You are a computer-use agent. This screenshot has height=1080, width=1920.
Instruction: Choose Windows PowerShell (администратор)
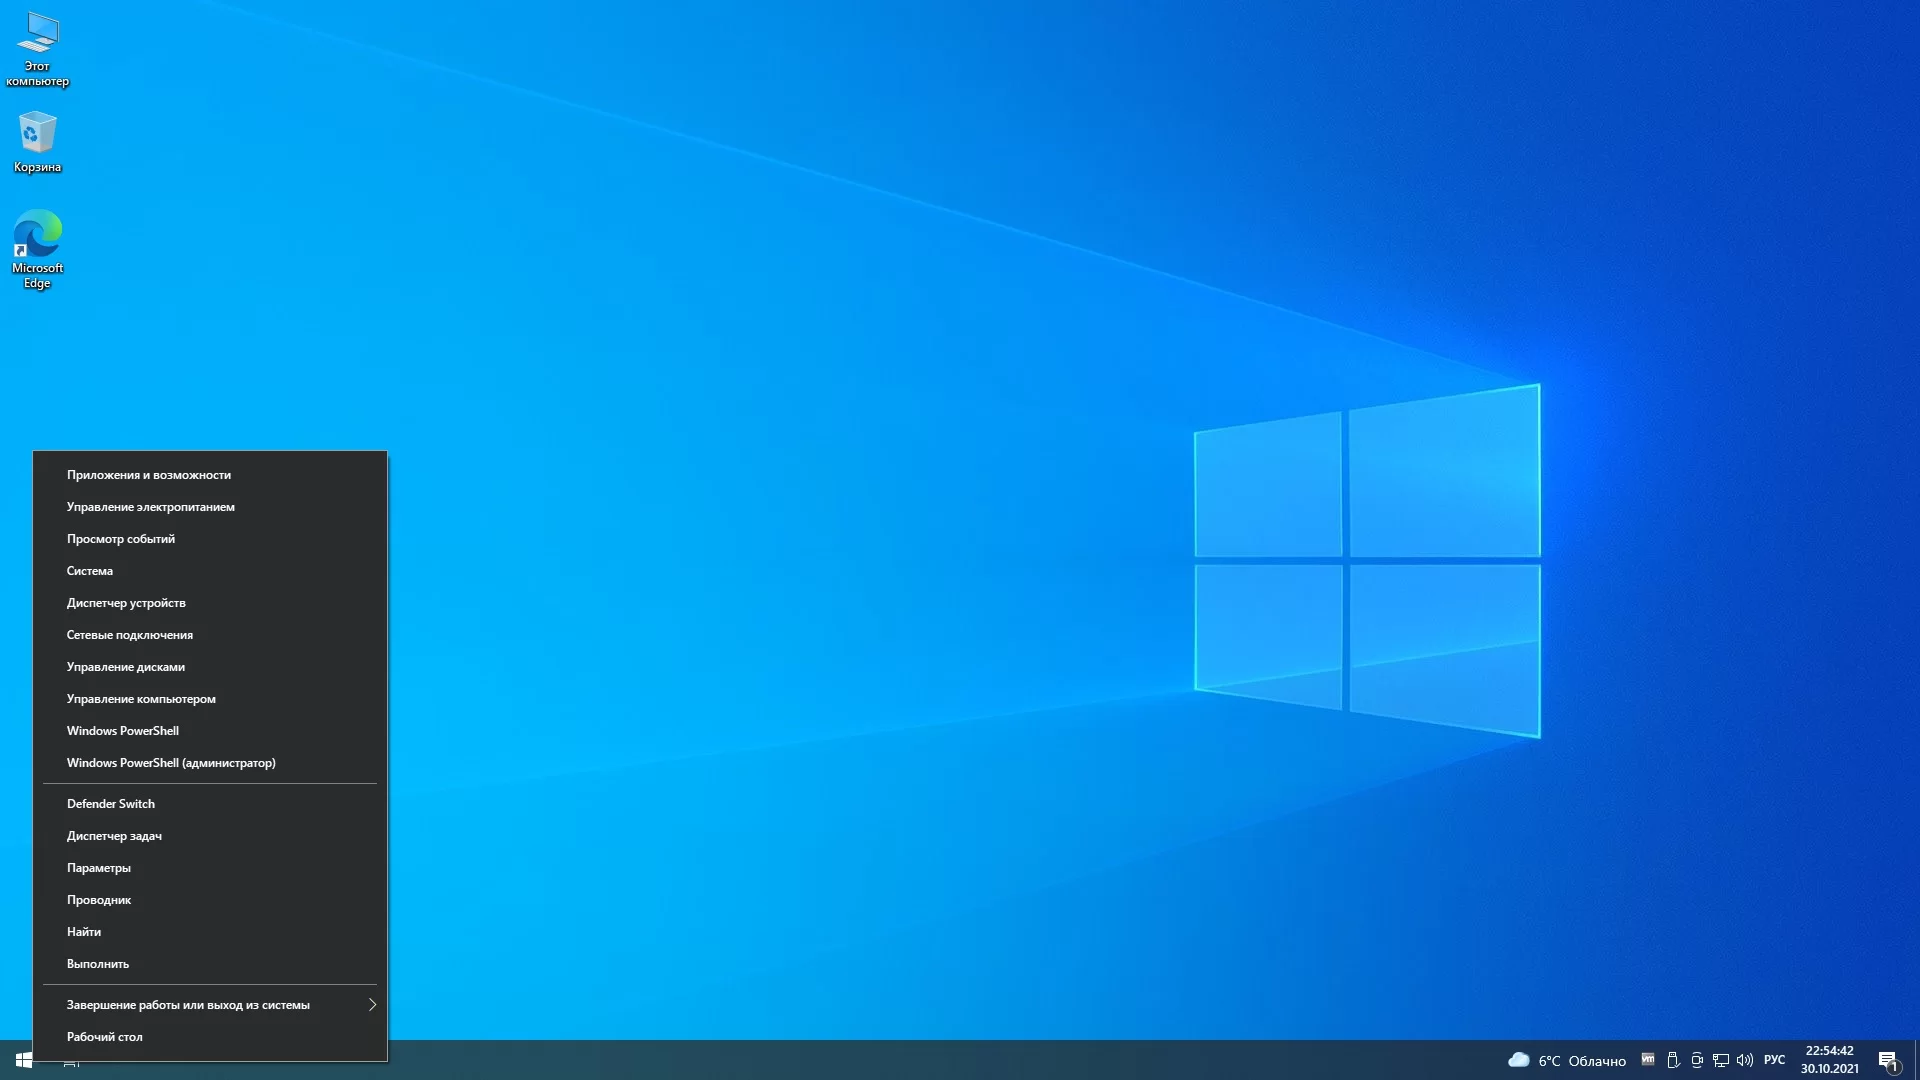point(171,763)
